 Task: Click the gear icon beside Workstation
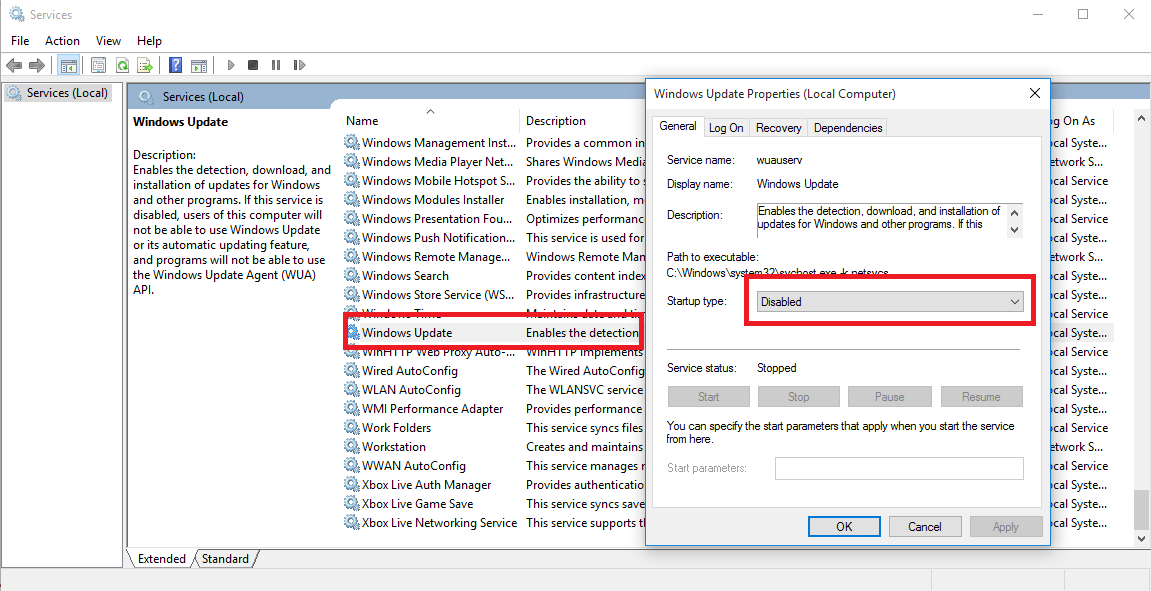click(x=352, y=446)
